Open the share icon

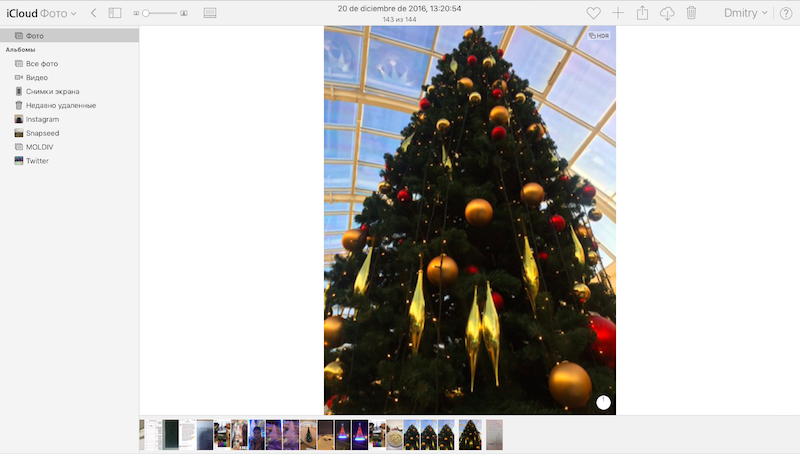click(642, 13)
